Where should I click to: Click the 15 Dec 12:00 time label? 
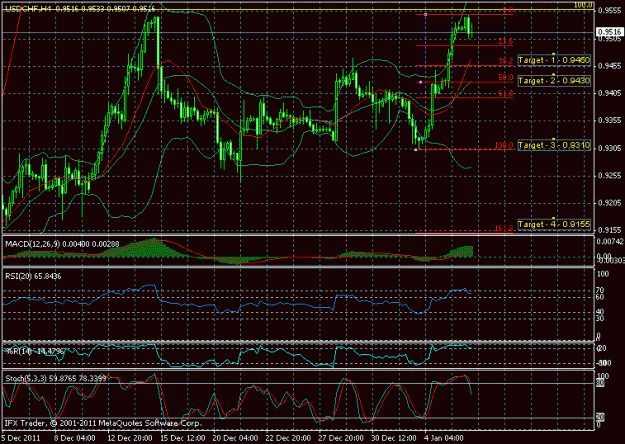point(182,438)
